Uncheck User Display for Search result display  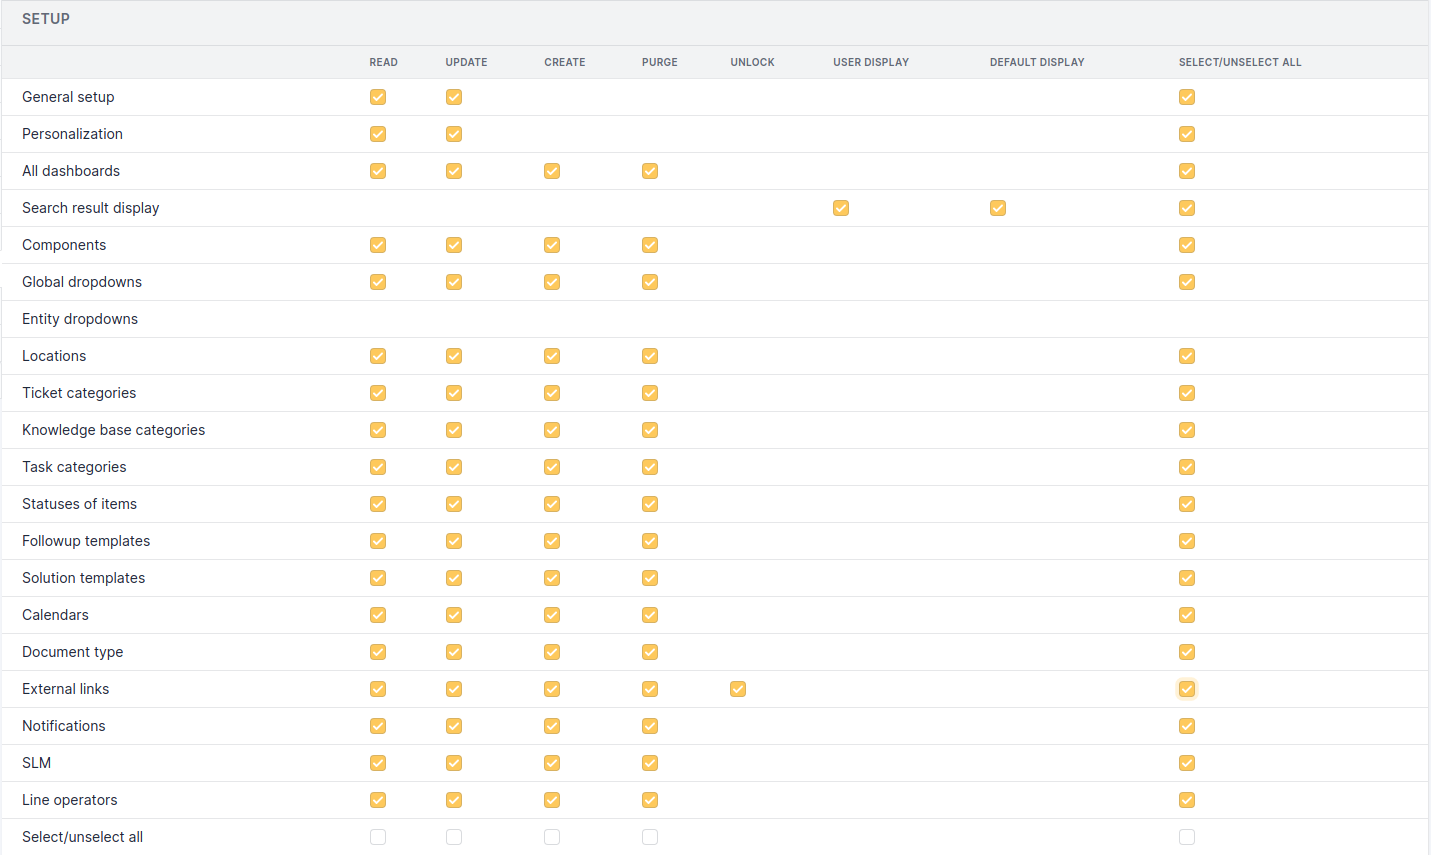(x=841, y=208)
